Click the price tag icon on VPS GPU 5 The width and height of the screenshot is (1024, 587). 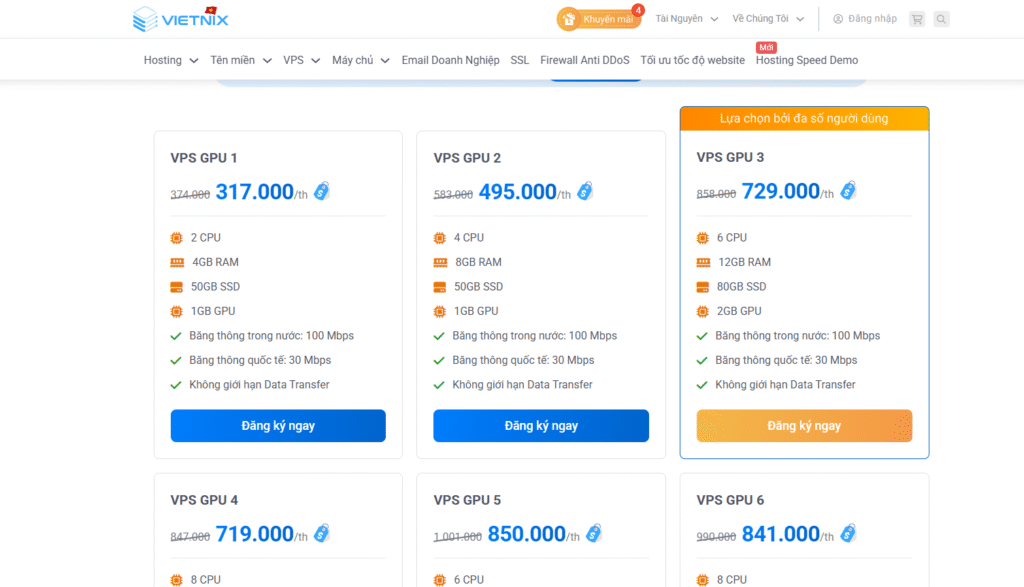point(593,533)
